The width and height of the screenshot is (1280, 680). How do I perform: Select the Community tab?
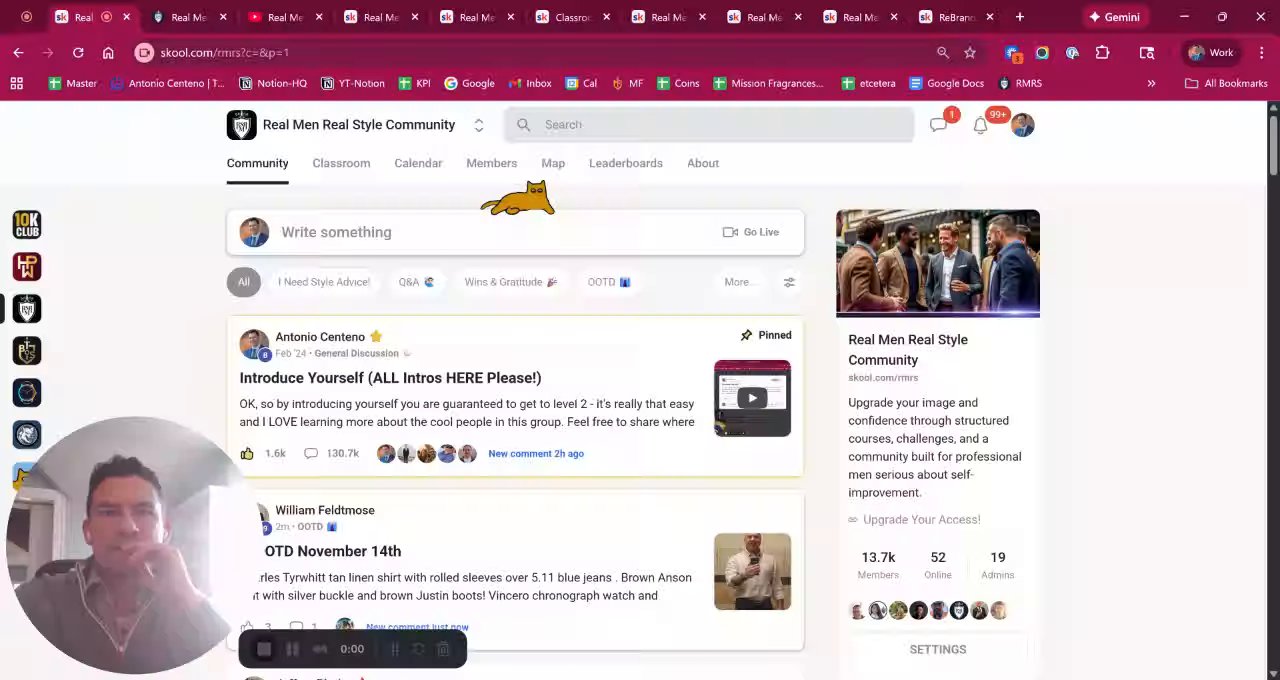[257, 163]
